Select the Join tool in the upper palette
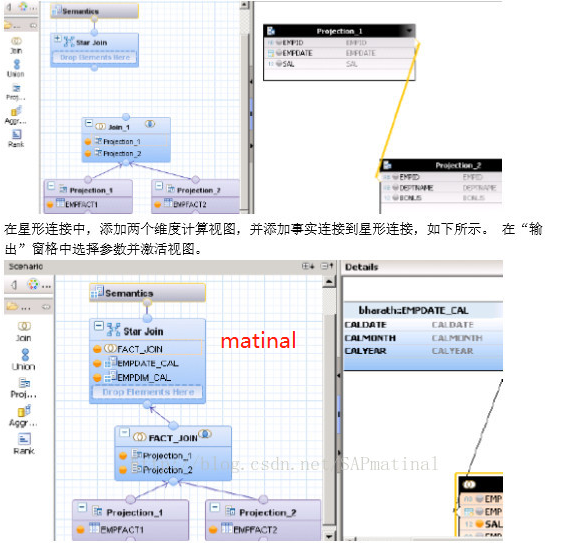 [16, 45]
